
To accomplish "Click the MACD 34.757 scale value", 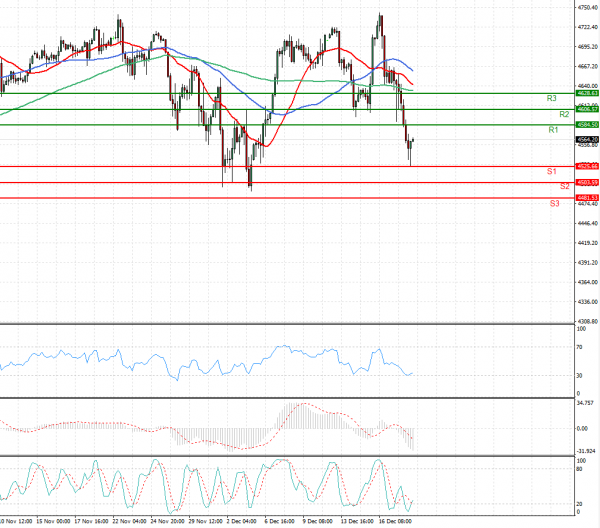I will click(x=585, y=403).
